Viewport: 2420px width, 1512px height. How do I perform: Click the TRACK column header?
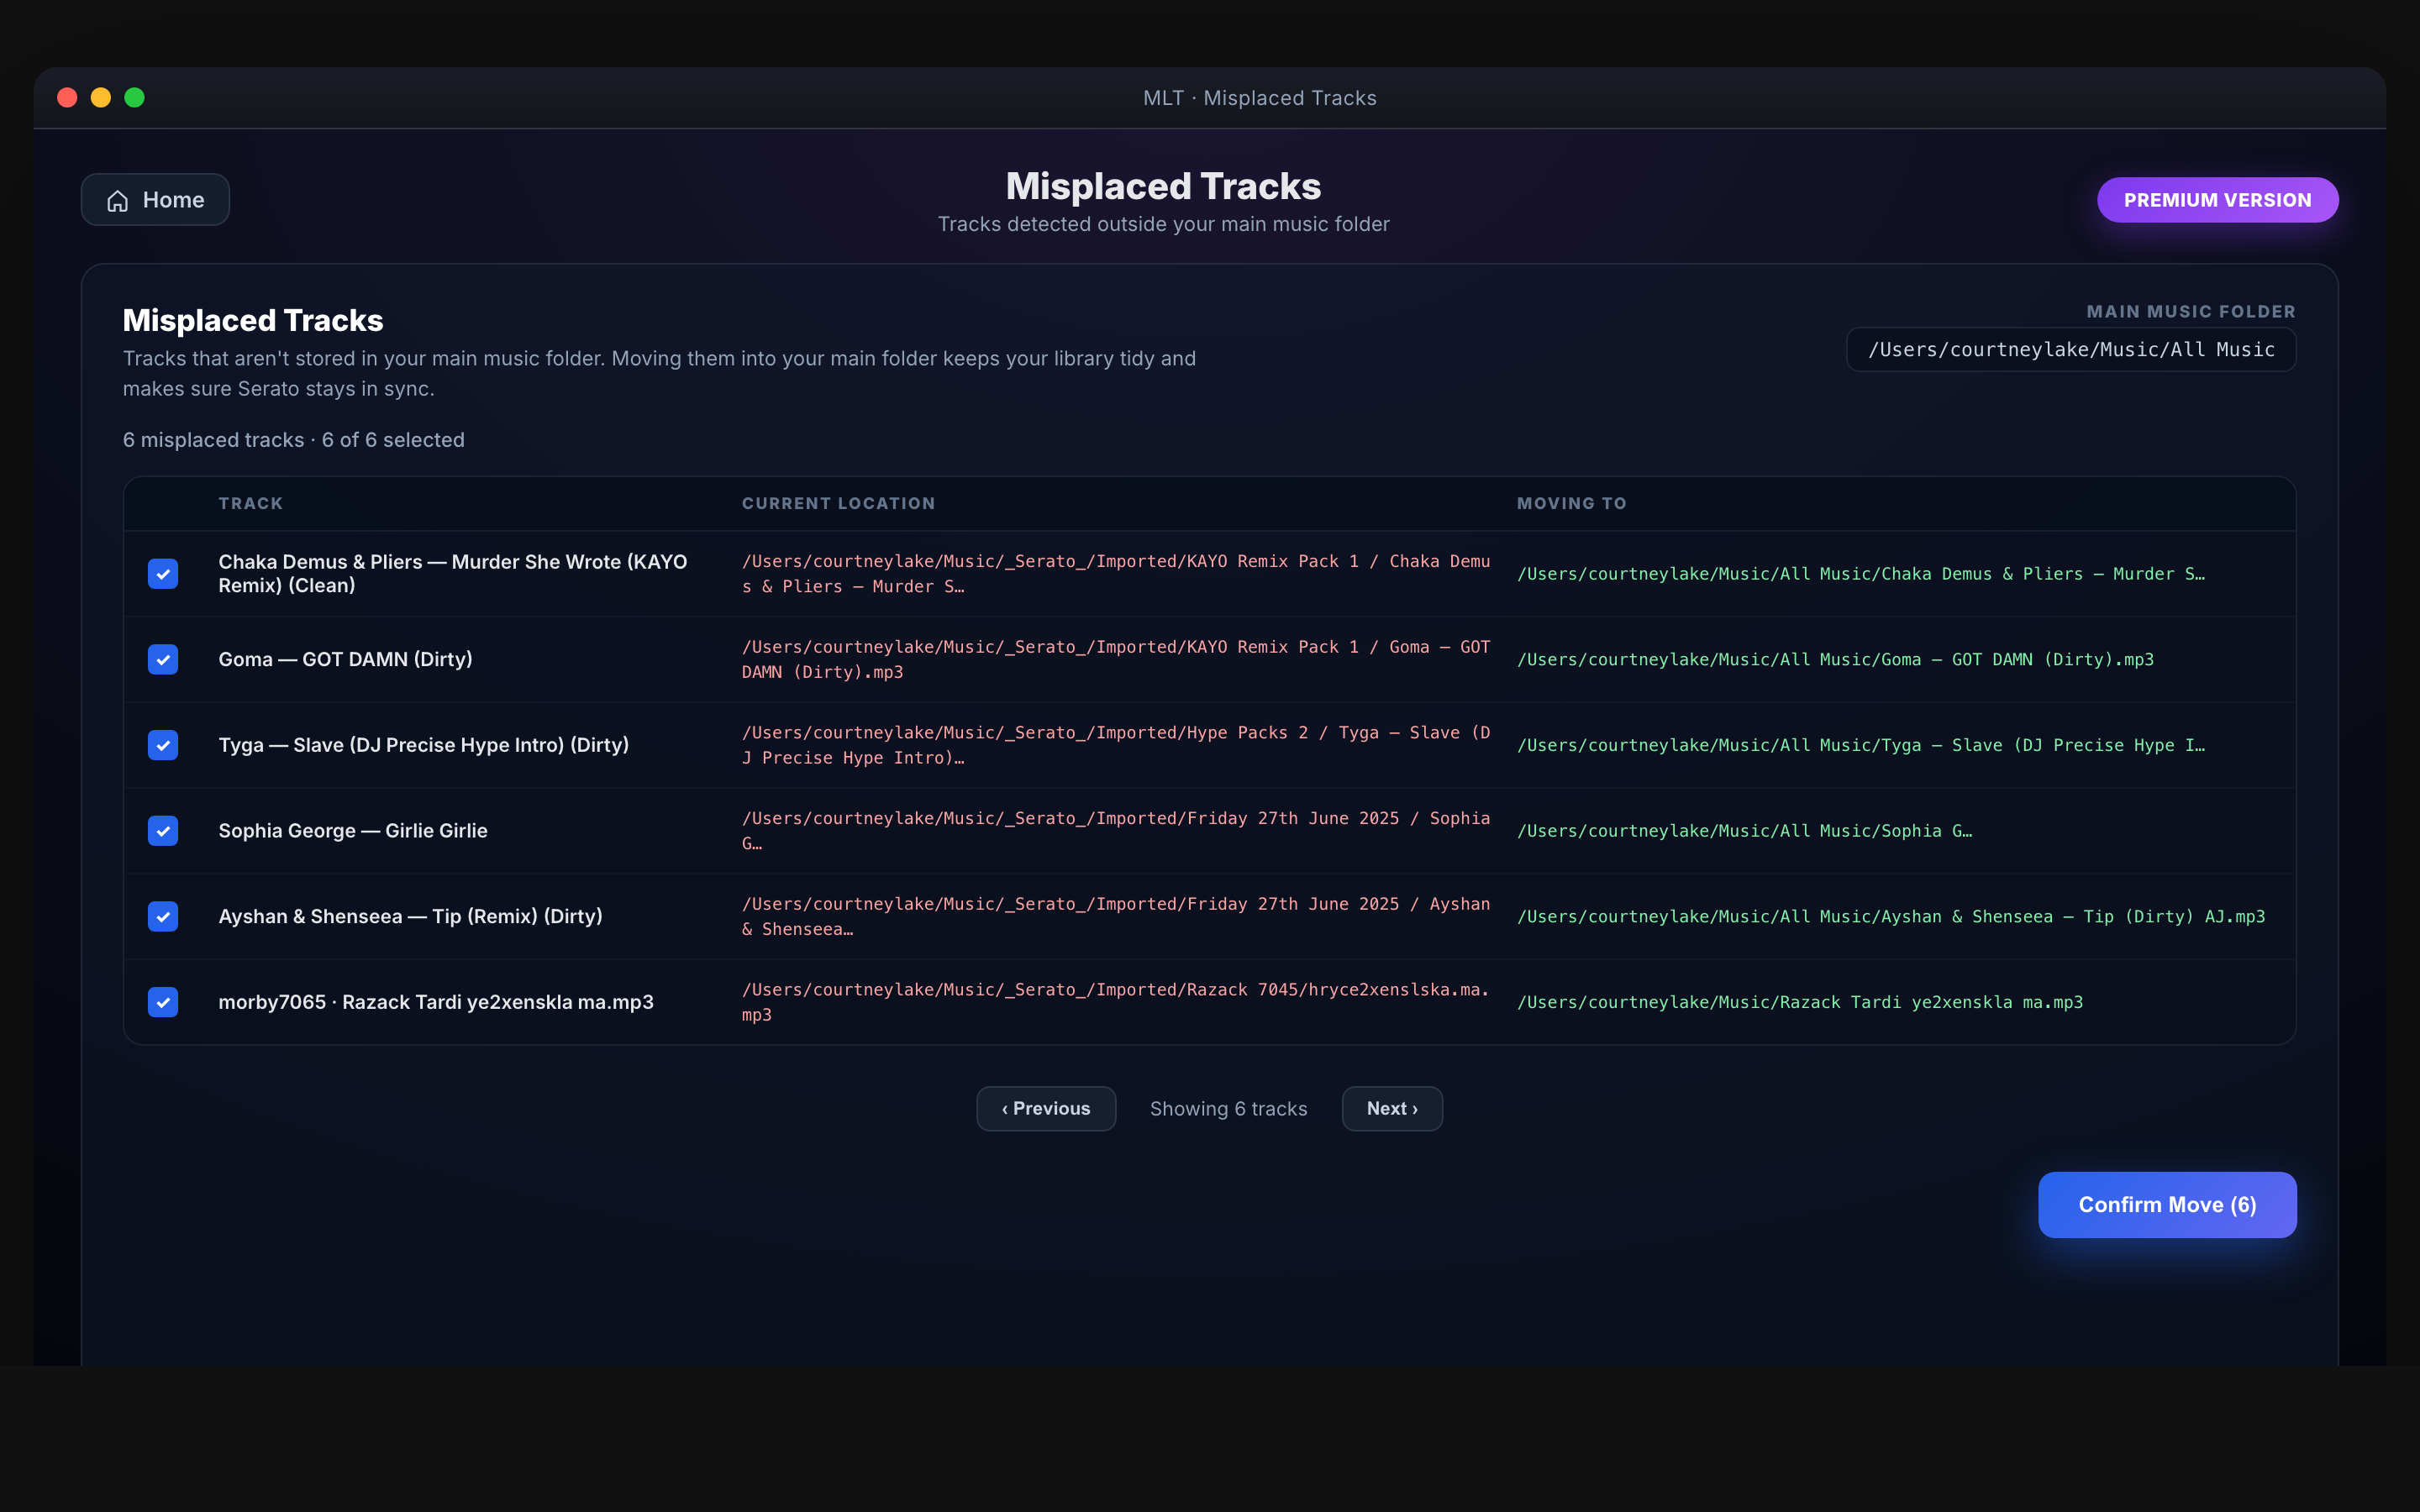[251, 504]
